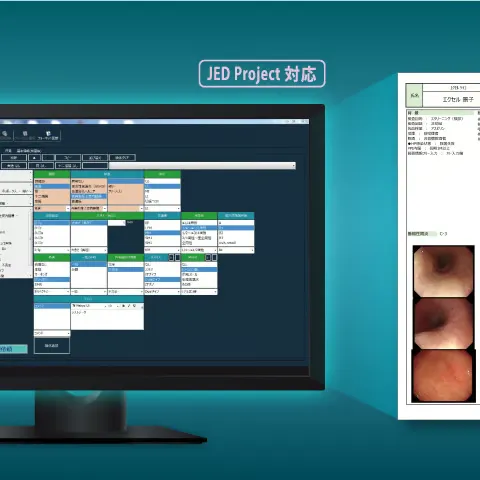This screenshot has width=480, height=480.
Task: Select highlighted item in the top-right white list
Action: 162,186
